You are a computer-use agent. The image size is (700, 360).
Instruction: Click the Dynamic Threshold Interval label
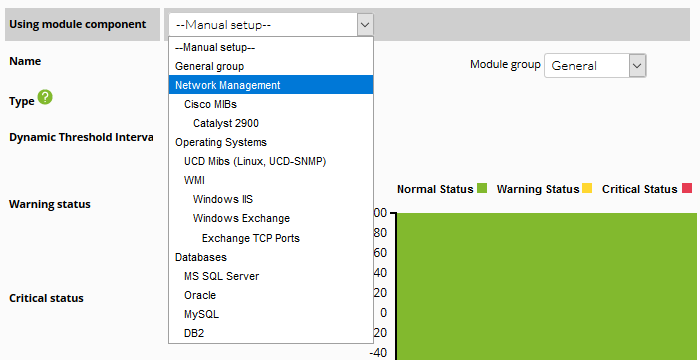click(x=81, y=137)
